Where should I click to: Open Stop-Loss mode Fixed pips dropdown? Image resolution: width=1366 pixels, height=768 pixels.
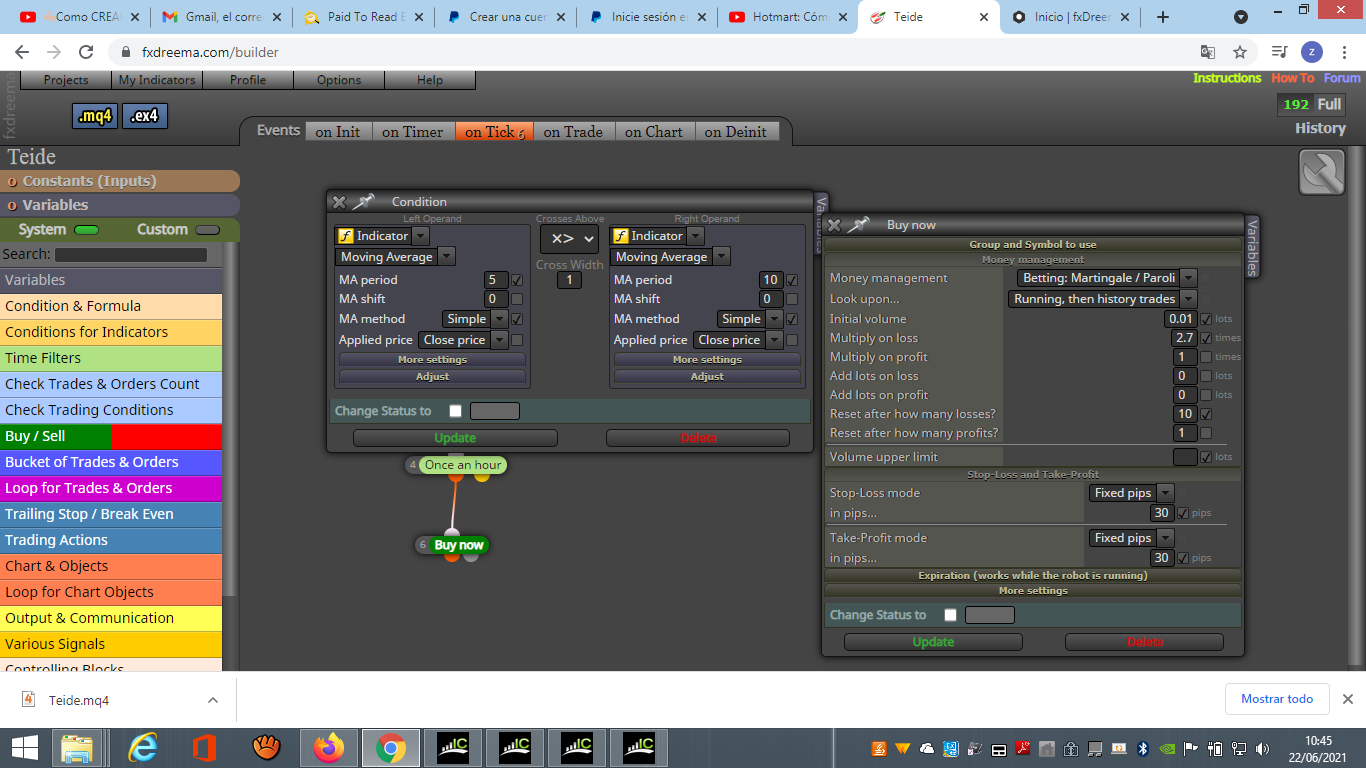(x=1165, y=493)
